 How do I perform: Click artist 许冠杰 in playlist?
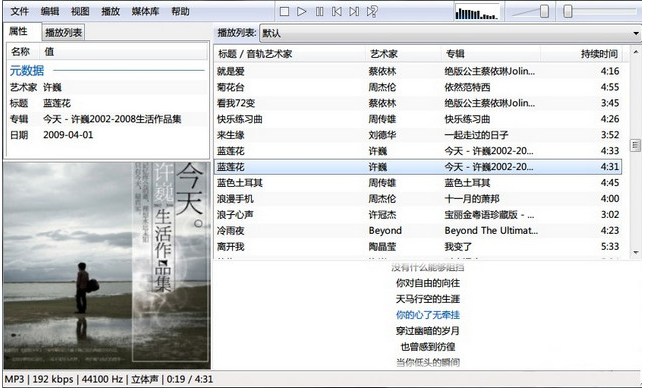coord(382,215)
